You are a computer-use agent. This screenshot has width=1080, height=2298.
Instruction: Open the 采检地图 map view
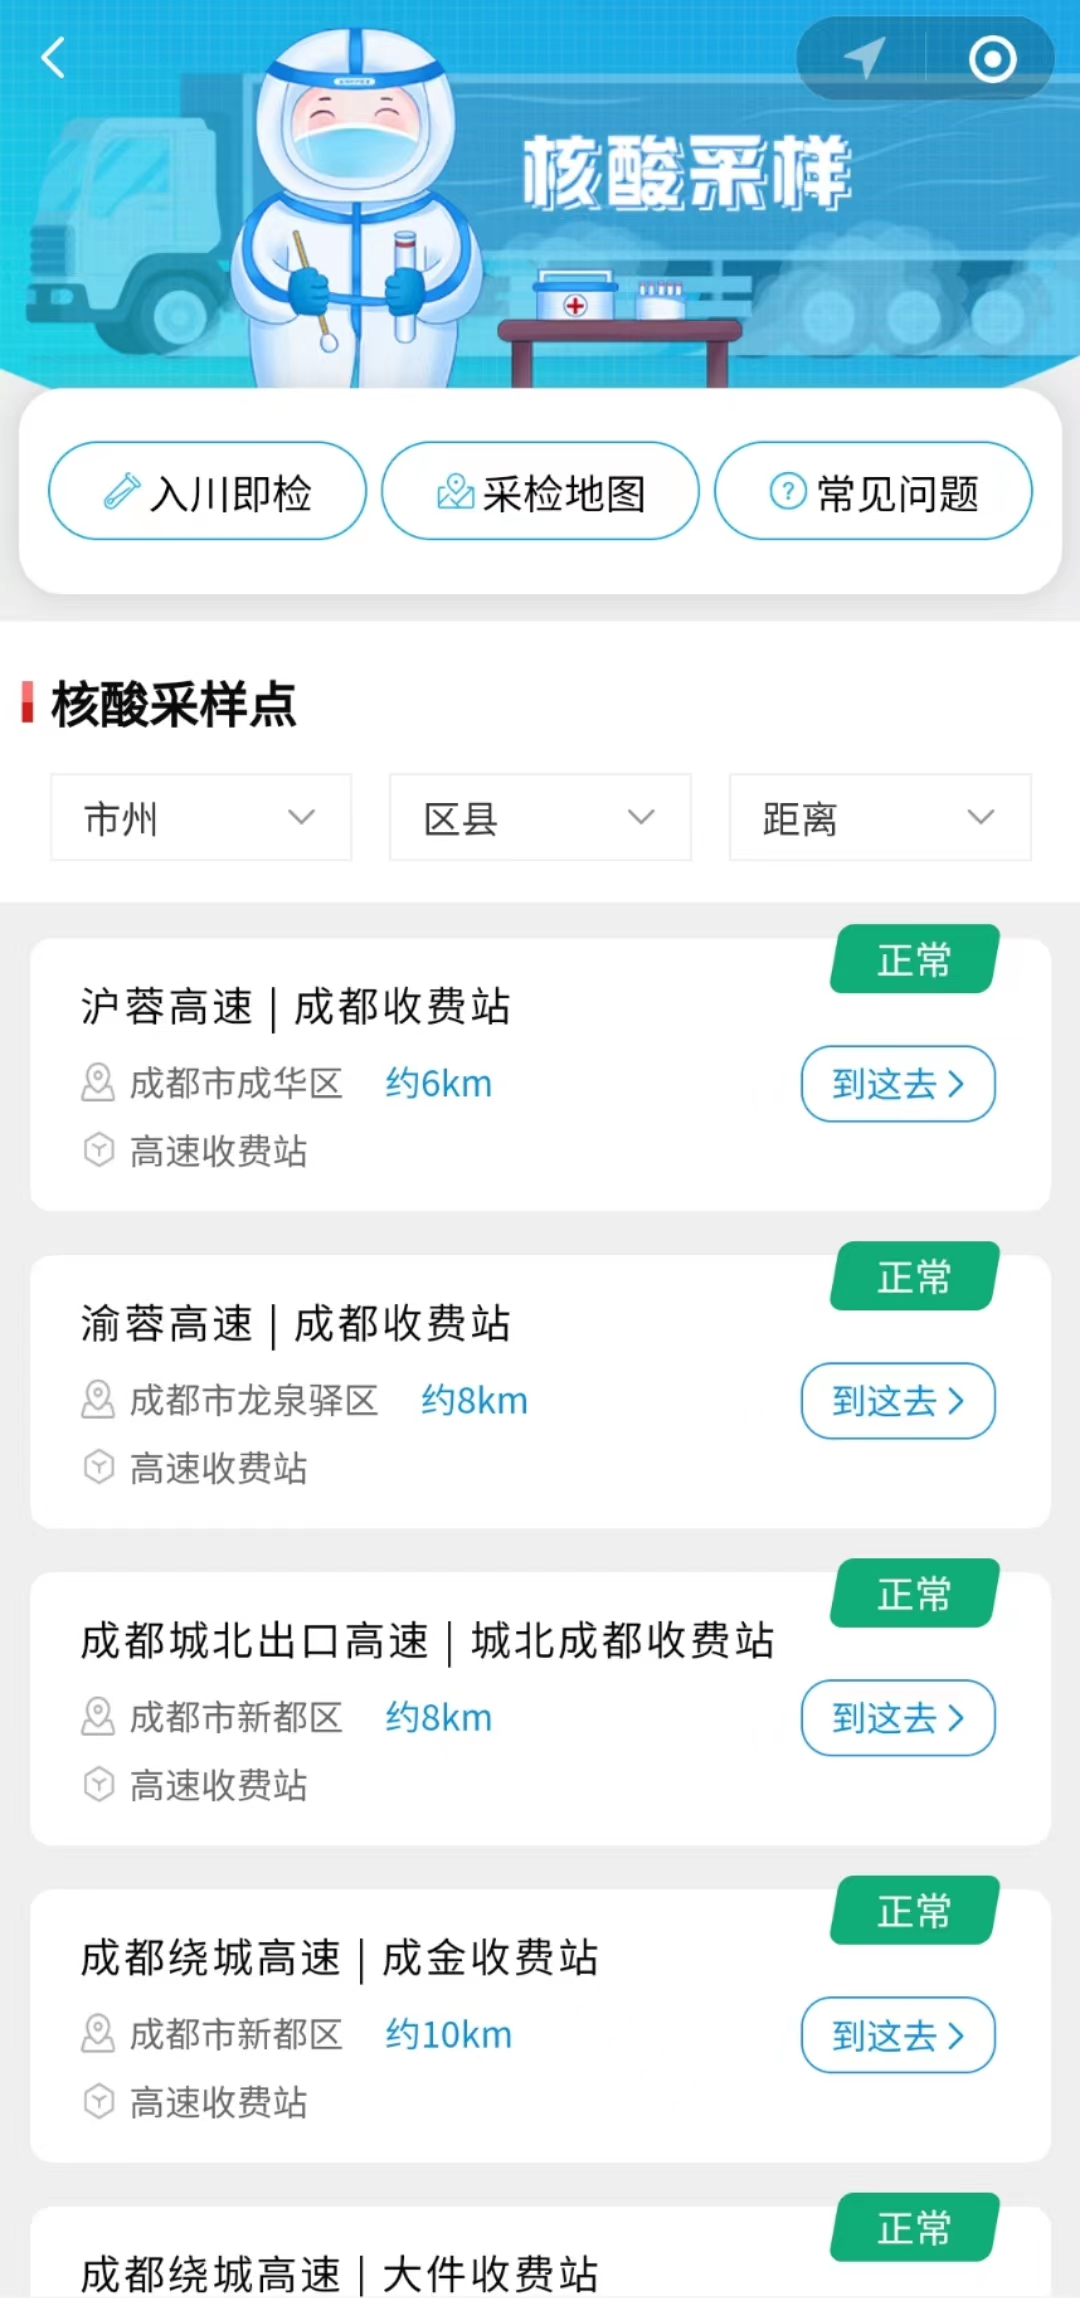point(540,491)
